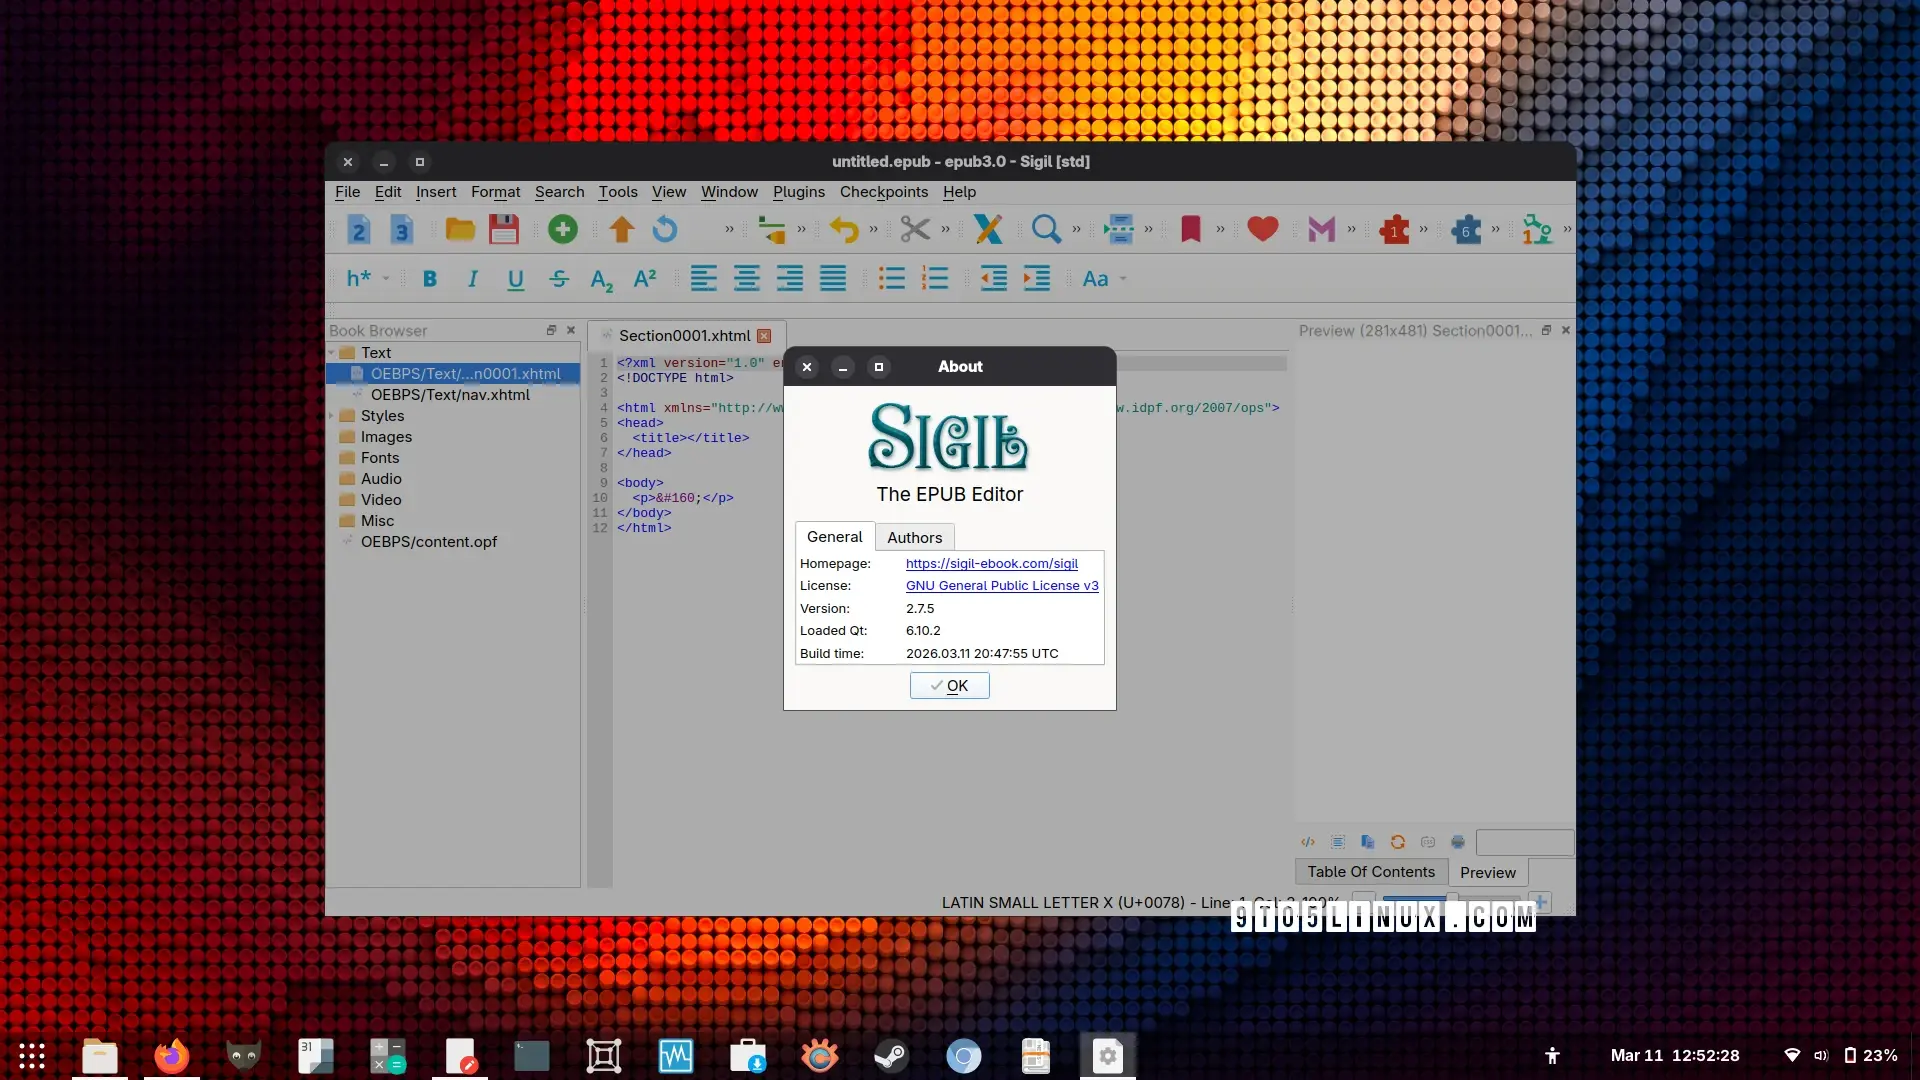Open the GNU General Public License v3 link

coord(1002,586)
